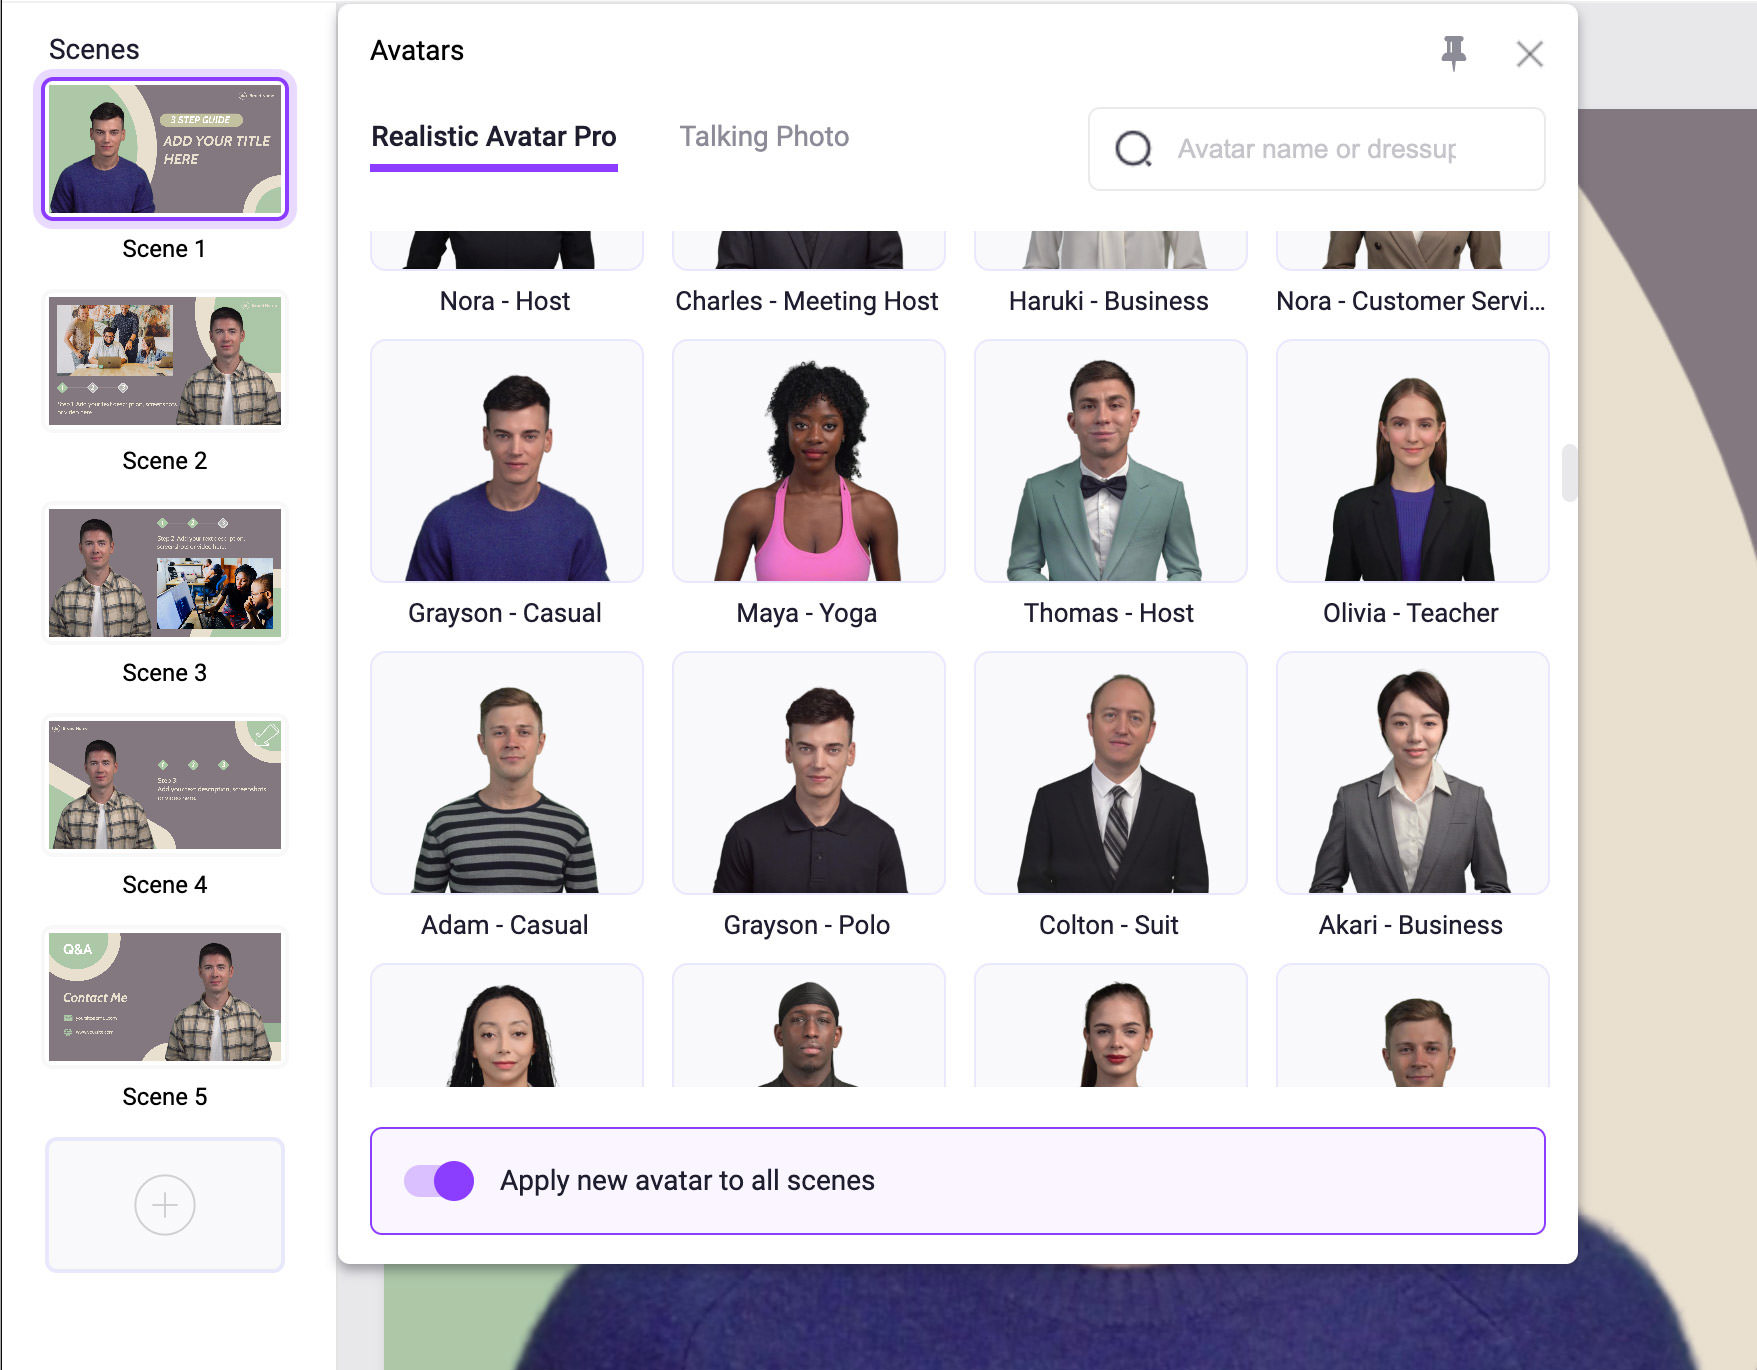Go to the Scene 4 thumbnail
Image resolution: width=1757 pixels, height=1370 pixels.
[165, 785]
